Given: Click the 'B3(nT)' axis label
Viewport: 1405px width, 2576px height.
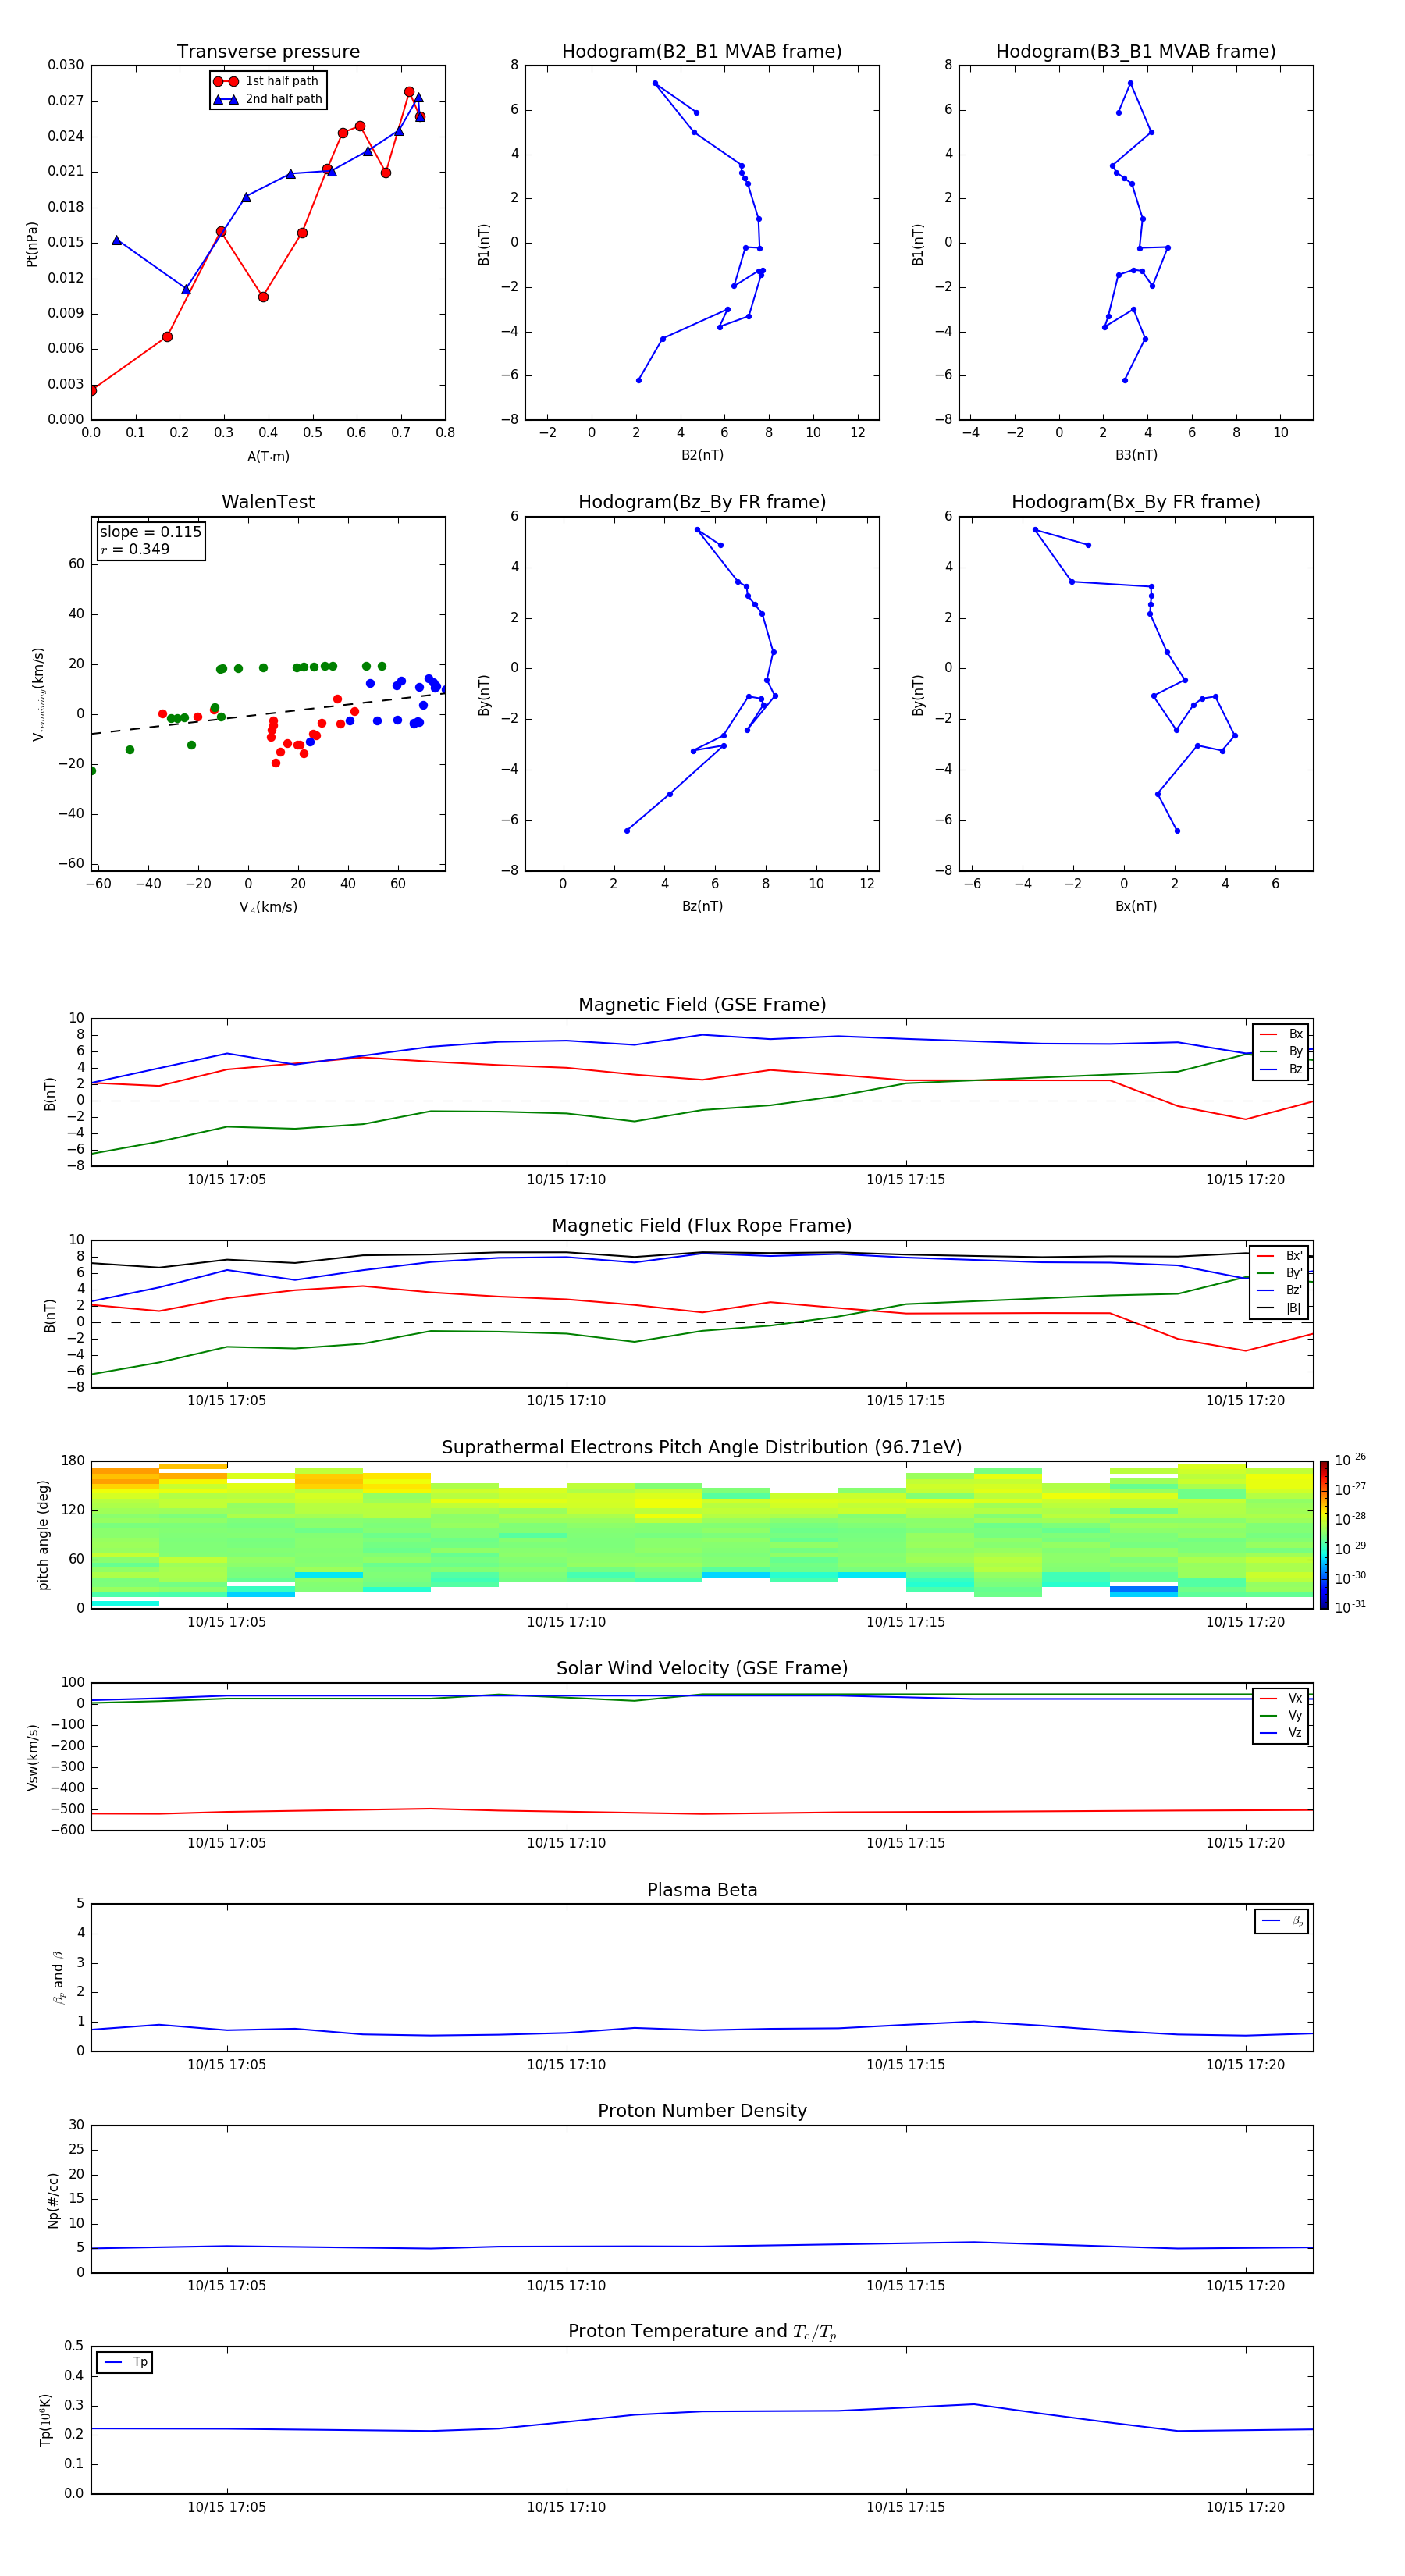Looking at the screenshot, I should tap(1136, 455).
